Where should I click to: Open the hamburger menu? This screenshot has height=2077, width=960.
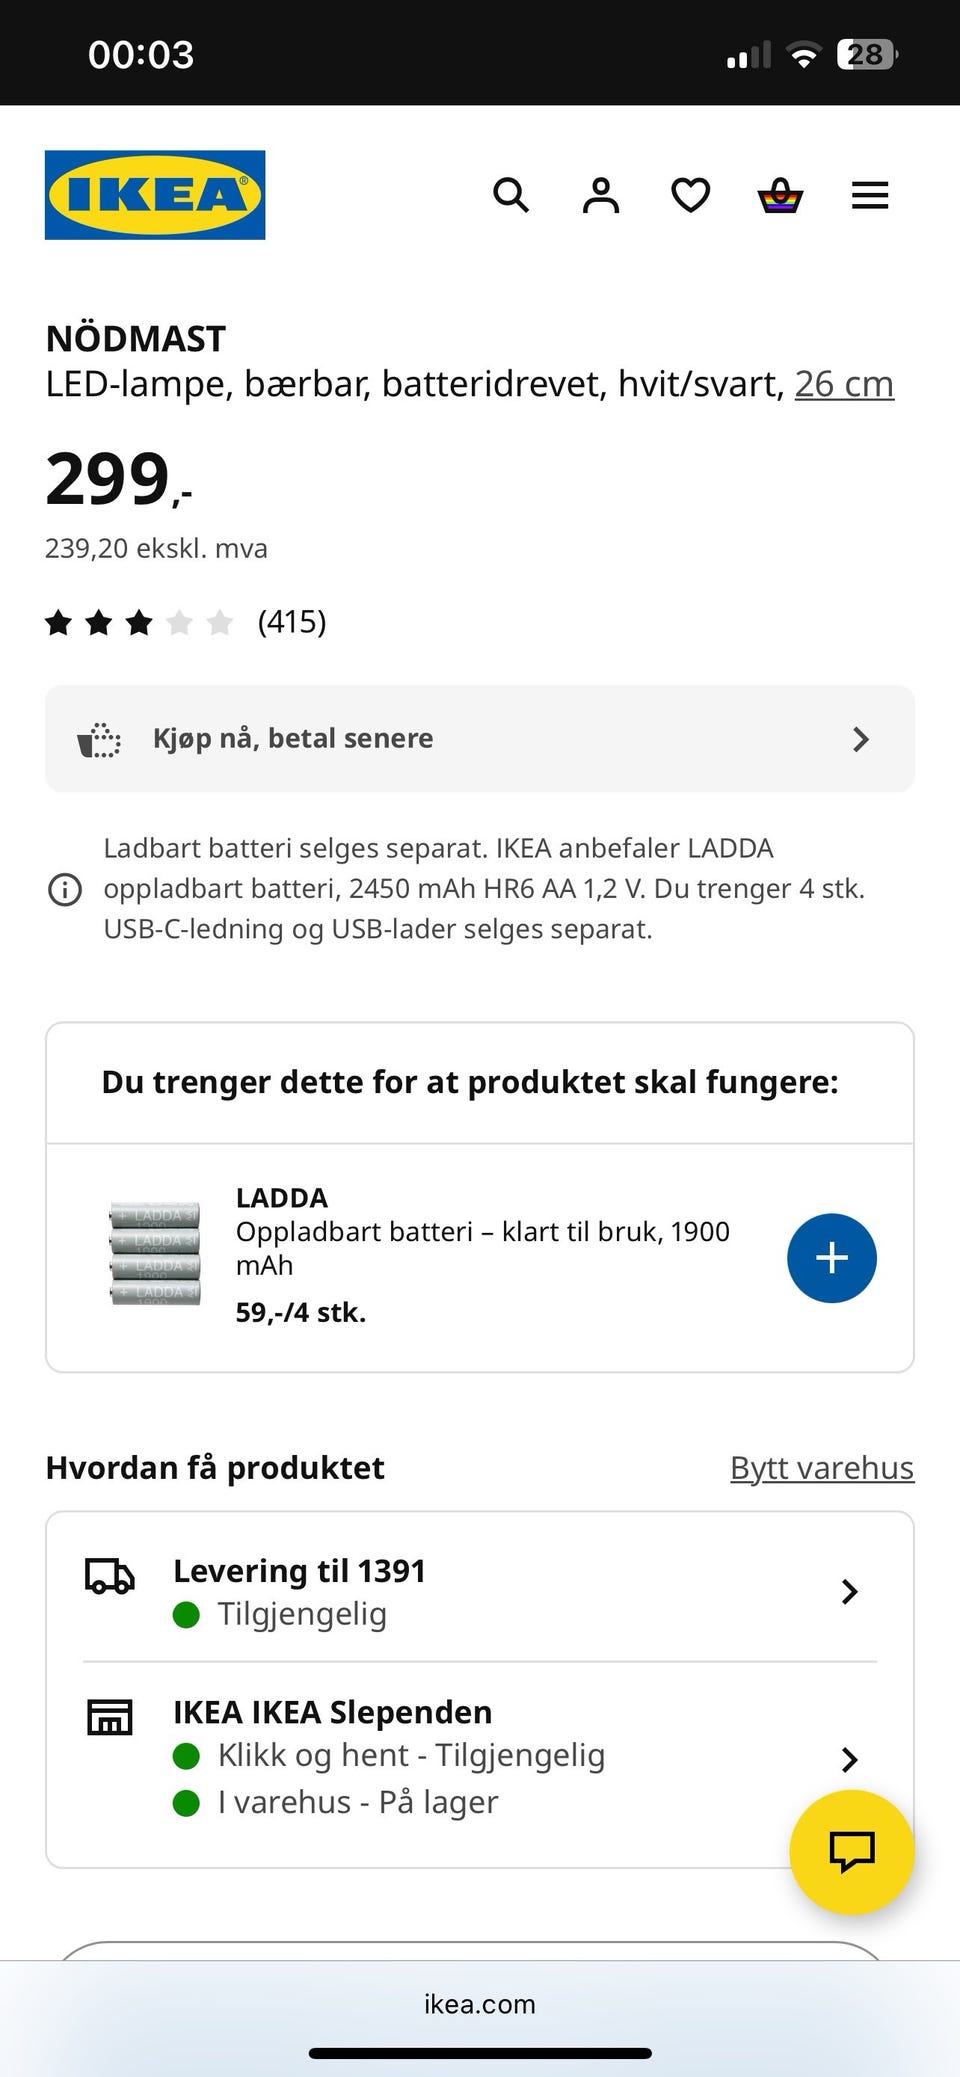(x=870, y=195)
